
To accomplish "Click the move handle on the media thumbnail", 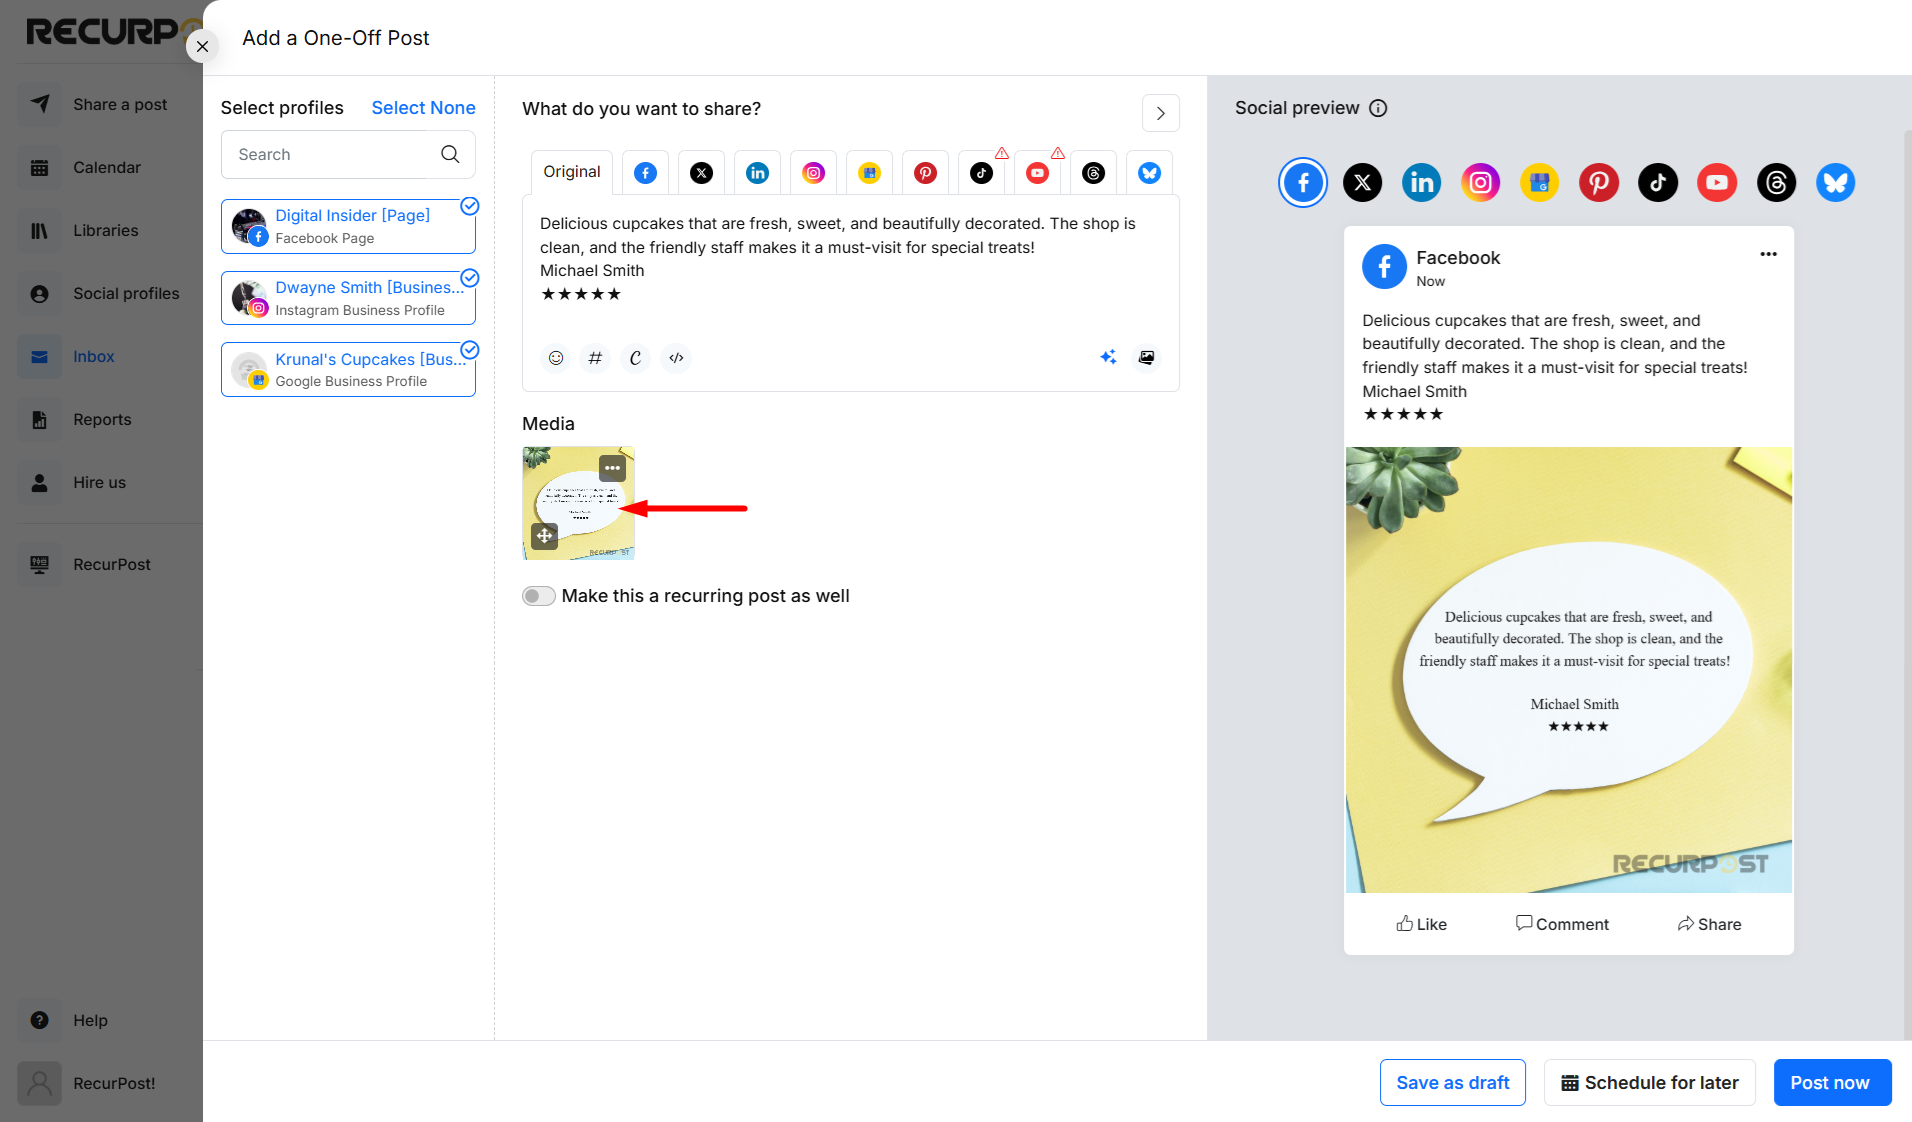I will pos(544,536).
